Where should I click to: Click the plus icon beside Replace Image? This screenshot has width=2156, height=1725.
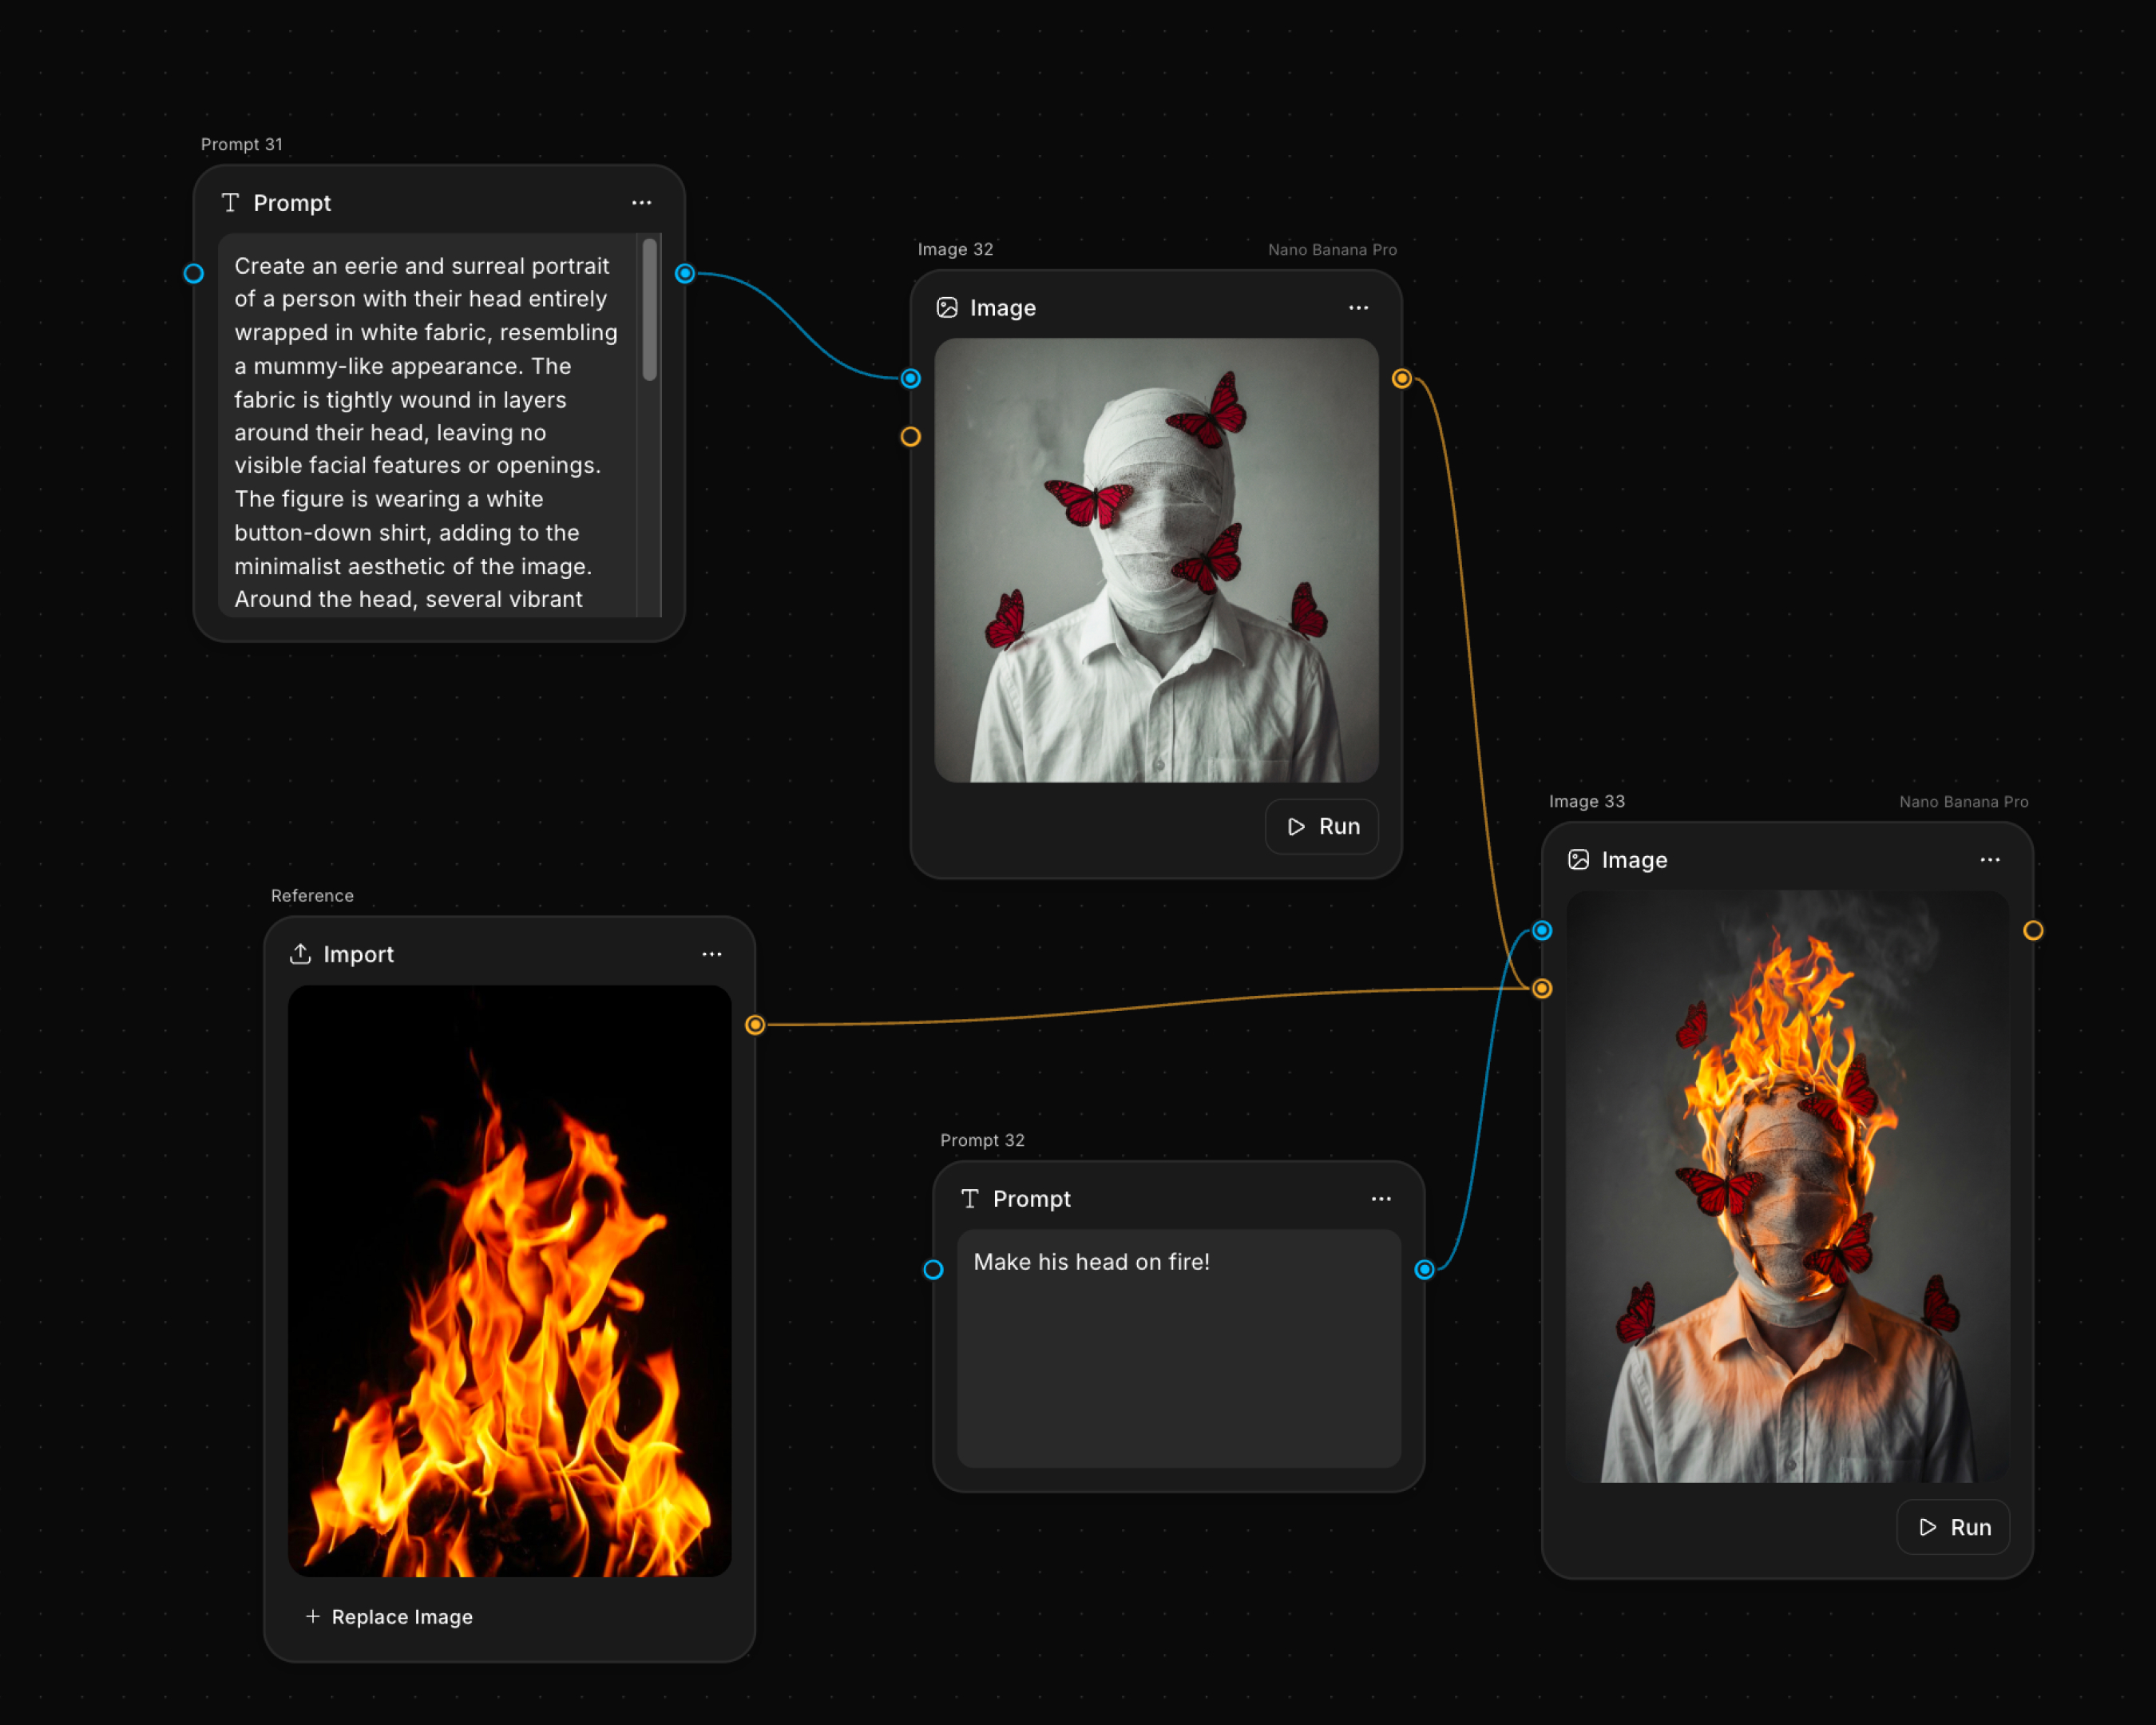pyautogui.click(x=313, y=1616)
